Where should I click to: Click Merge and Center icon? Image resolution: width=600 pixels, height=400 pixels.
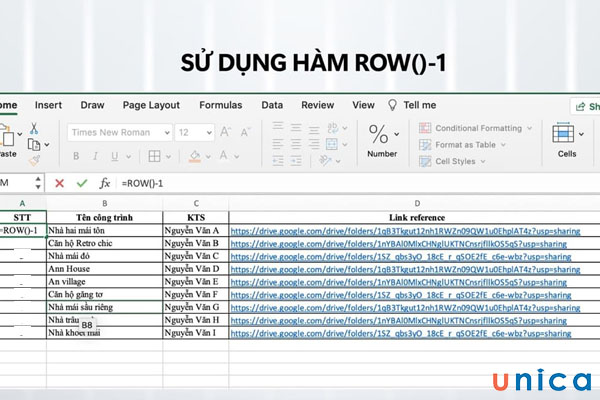[x=332, y=144]
